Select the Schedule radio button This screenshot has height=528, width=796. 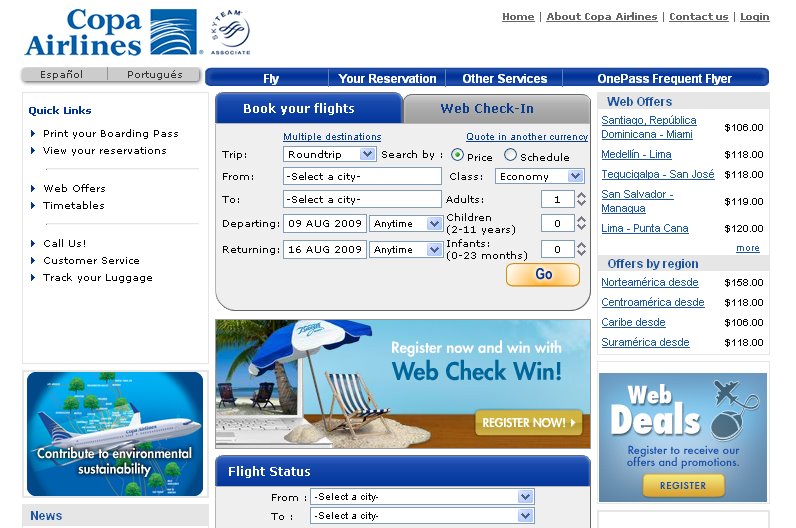(510, 155)
